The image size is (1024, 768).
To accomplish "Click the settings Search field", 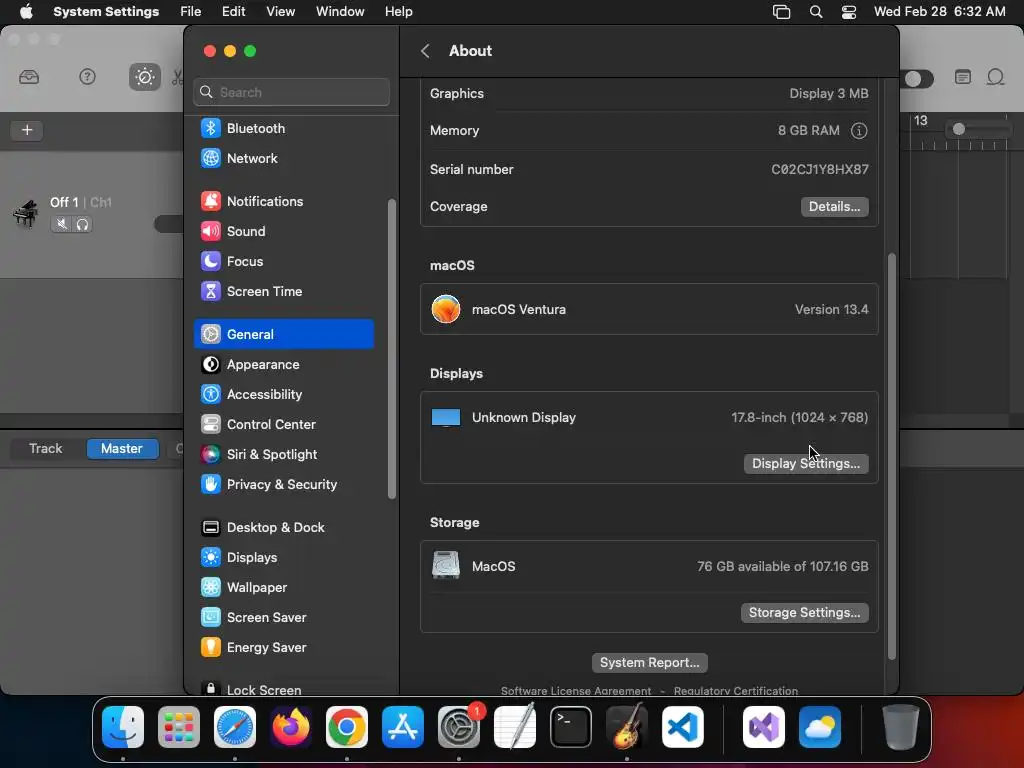I will point(291,92).
